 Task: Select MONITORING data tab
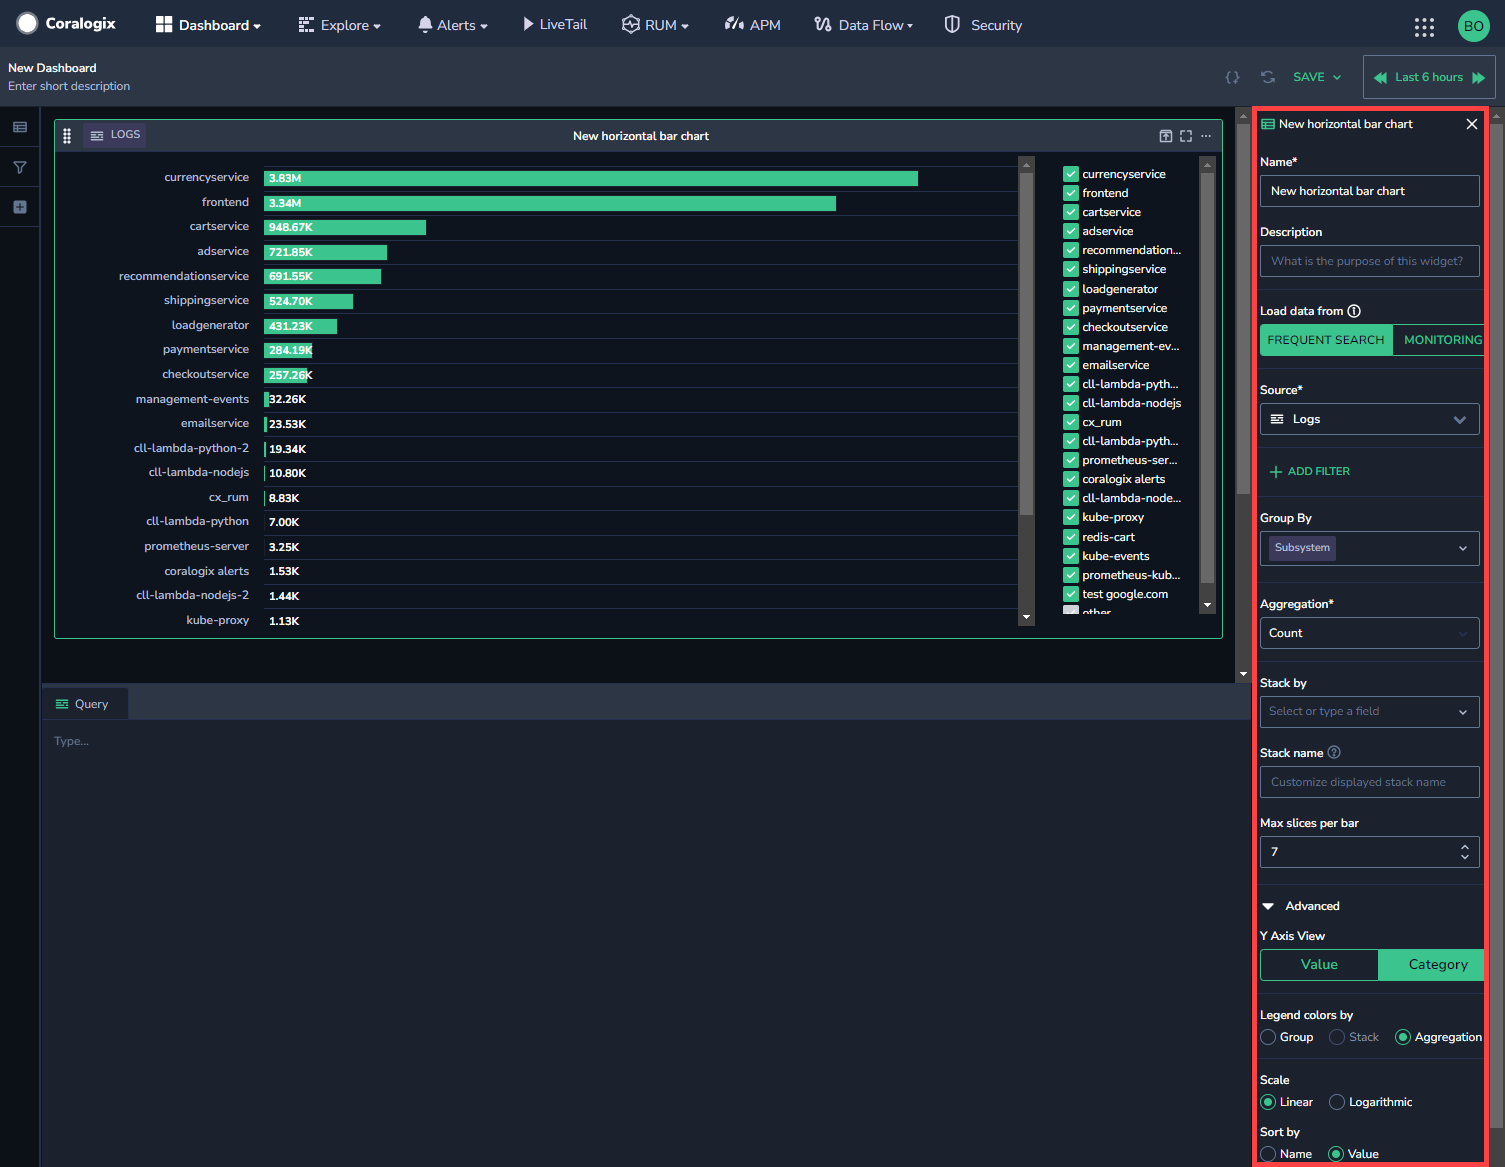1438,340
